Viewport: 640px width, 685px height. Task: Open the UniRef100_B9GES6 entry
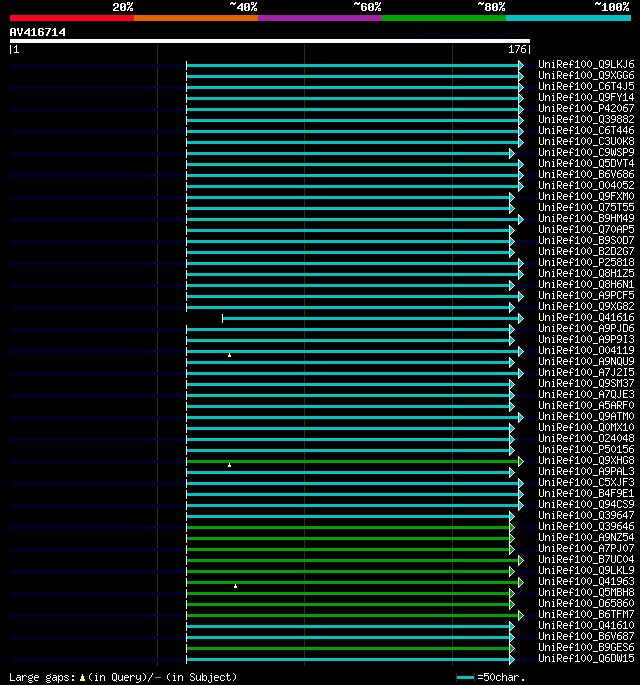586,647
